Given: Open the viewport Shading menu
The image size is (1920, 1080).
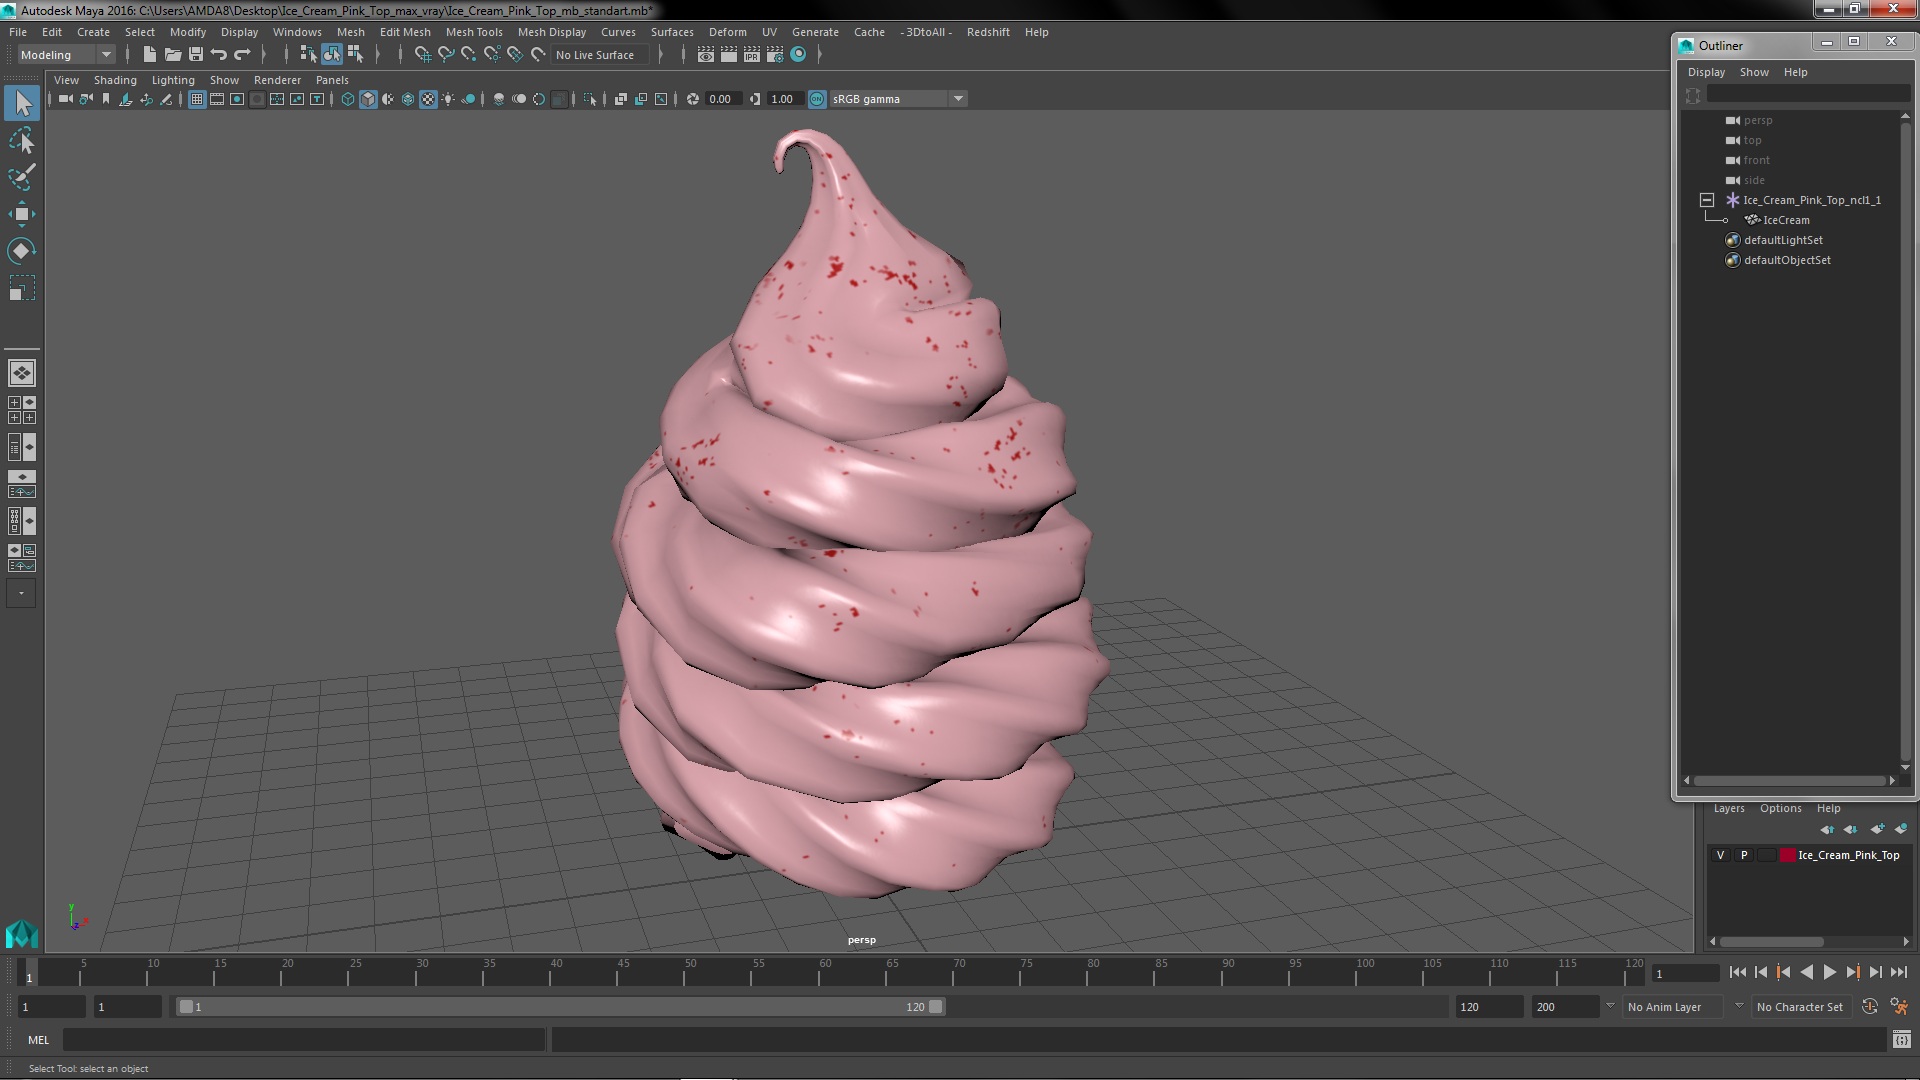Looking at the screenshot, I should (115, 80).
